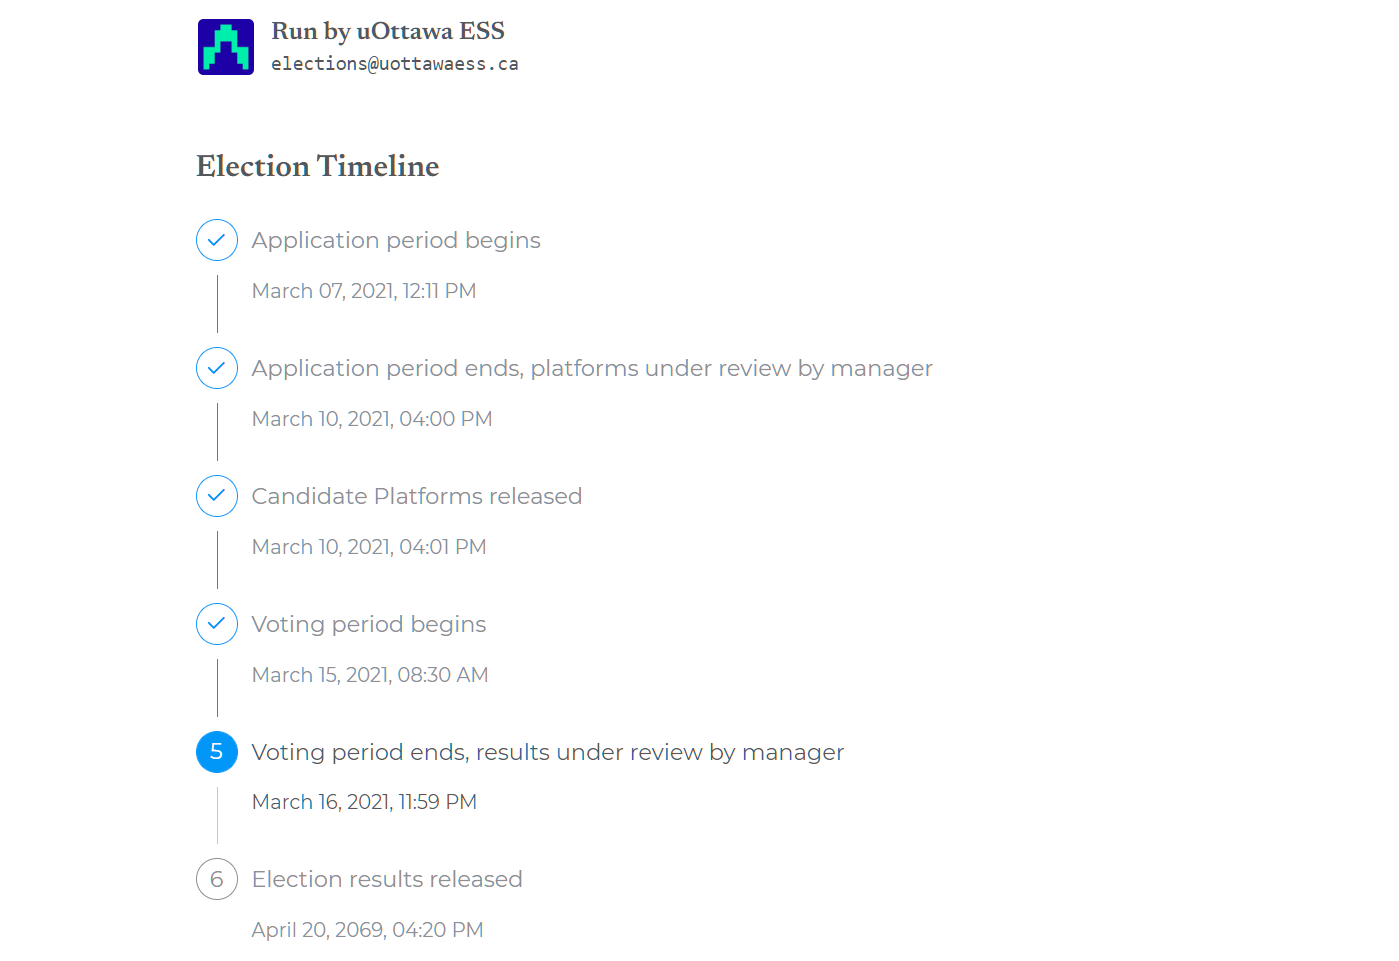The image size is (1399, 961).
Task: Select the Application period begins title
Action: coord(396,241)
